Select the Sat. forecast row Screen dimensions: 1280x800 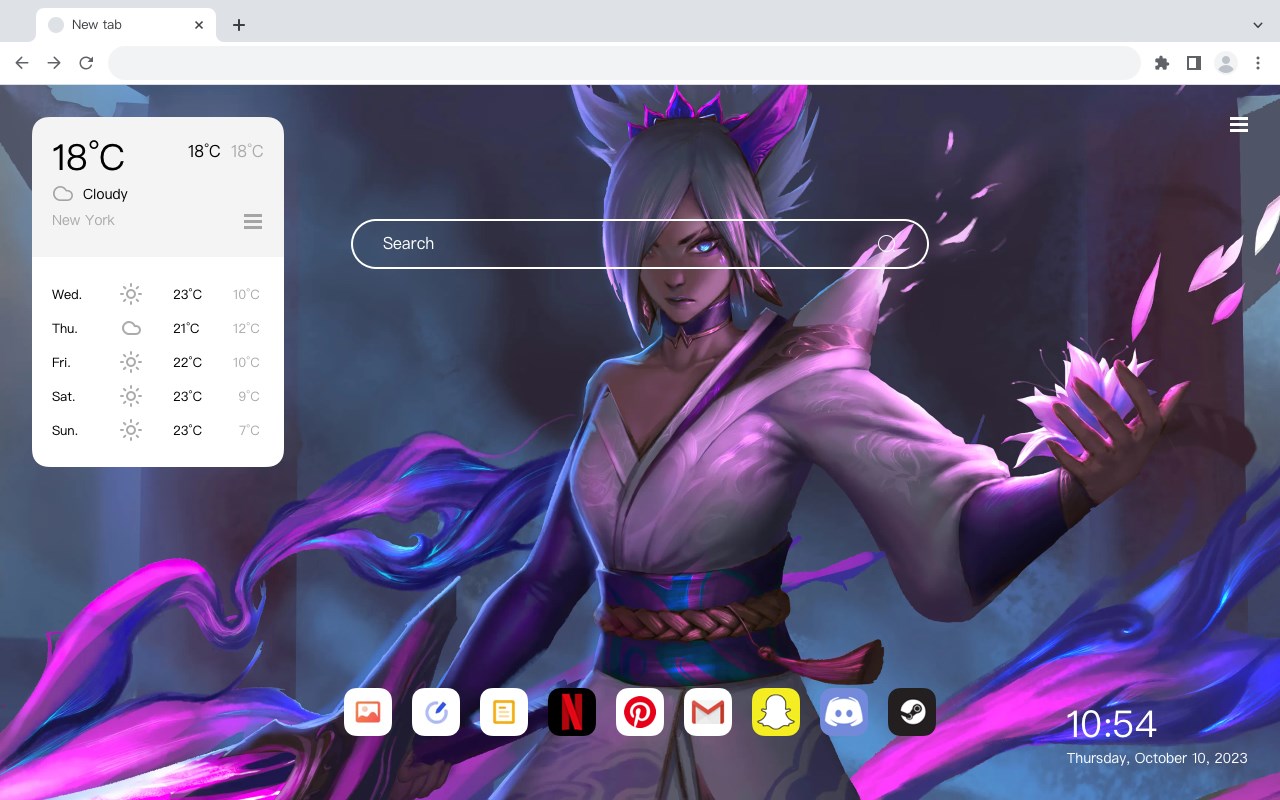click(158, 396)
